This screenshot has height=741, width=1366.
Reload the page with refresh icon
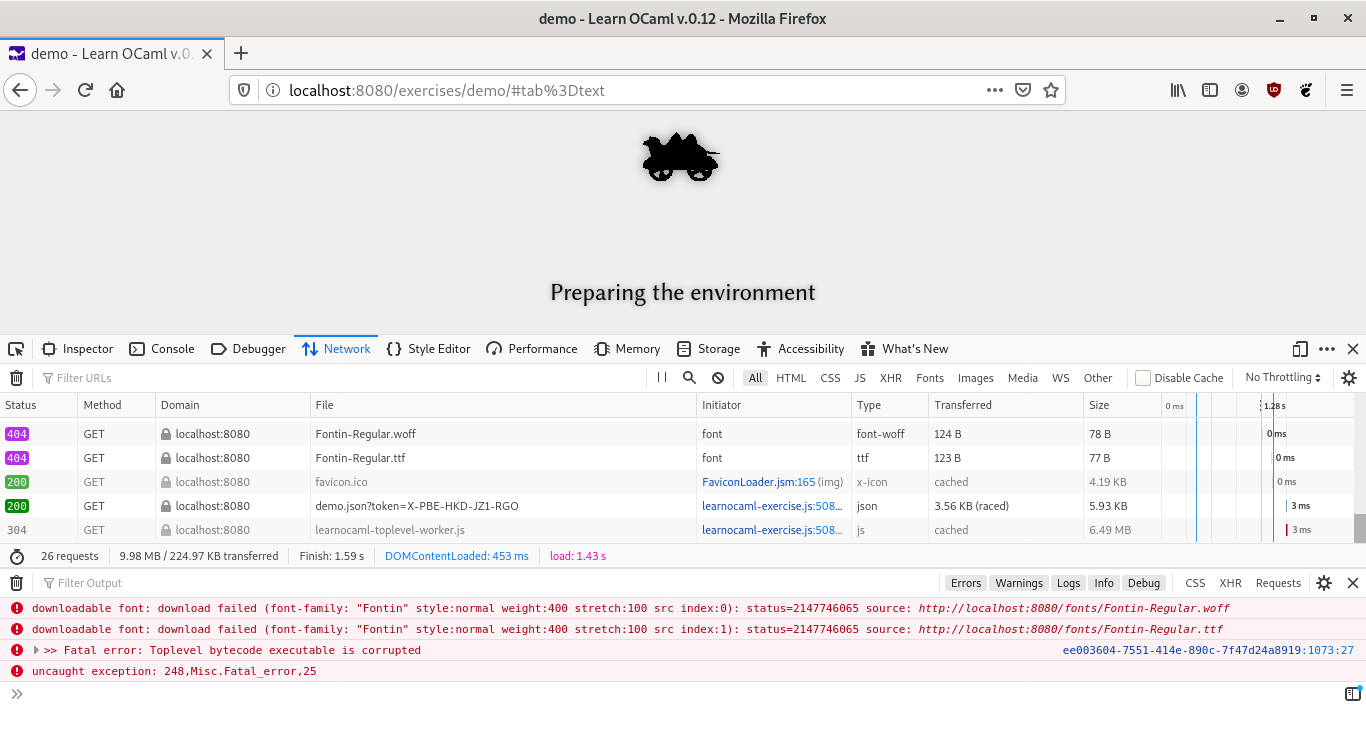(85, 90)
